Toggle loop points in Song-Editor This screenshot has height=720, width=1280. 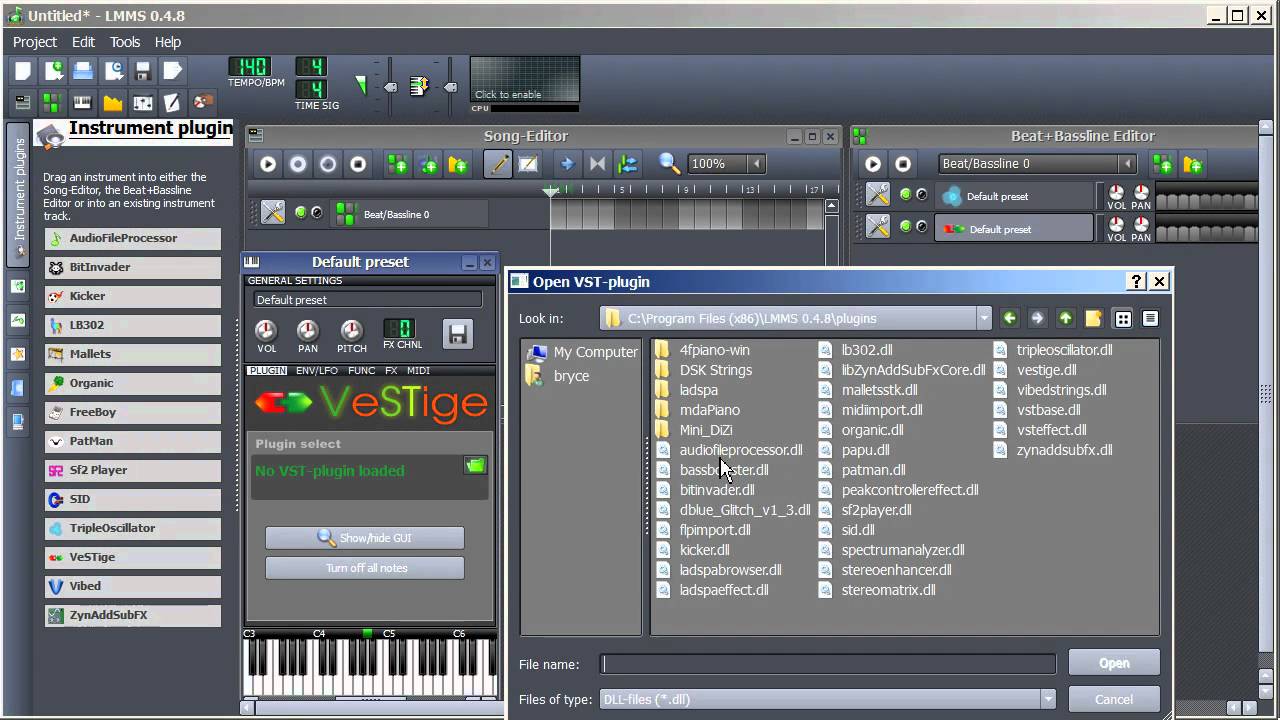(597, 164)
